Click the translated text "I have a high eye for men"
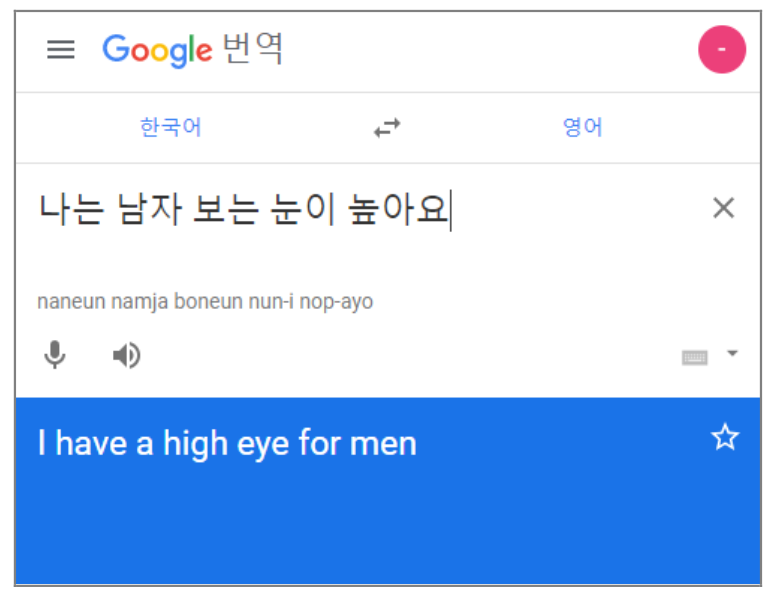This screenshot has height=598, width=778. (x=227, y=443)
